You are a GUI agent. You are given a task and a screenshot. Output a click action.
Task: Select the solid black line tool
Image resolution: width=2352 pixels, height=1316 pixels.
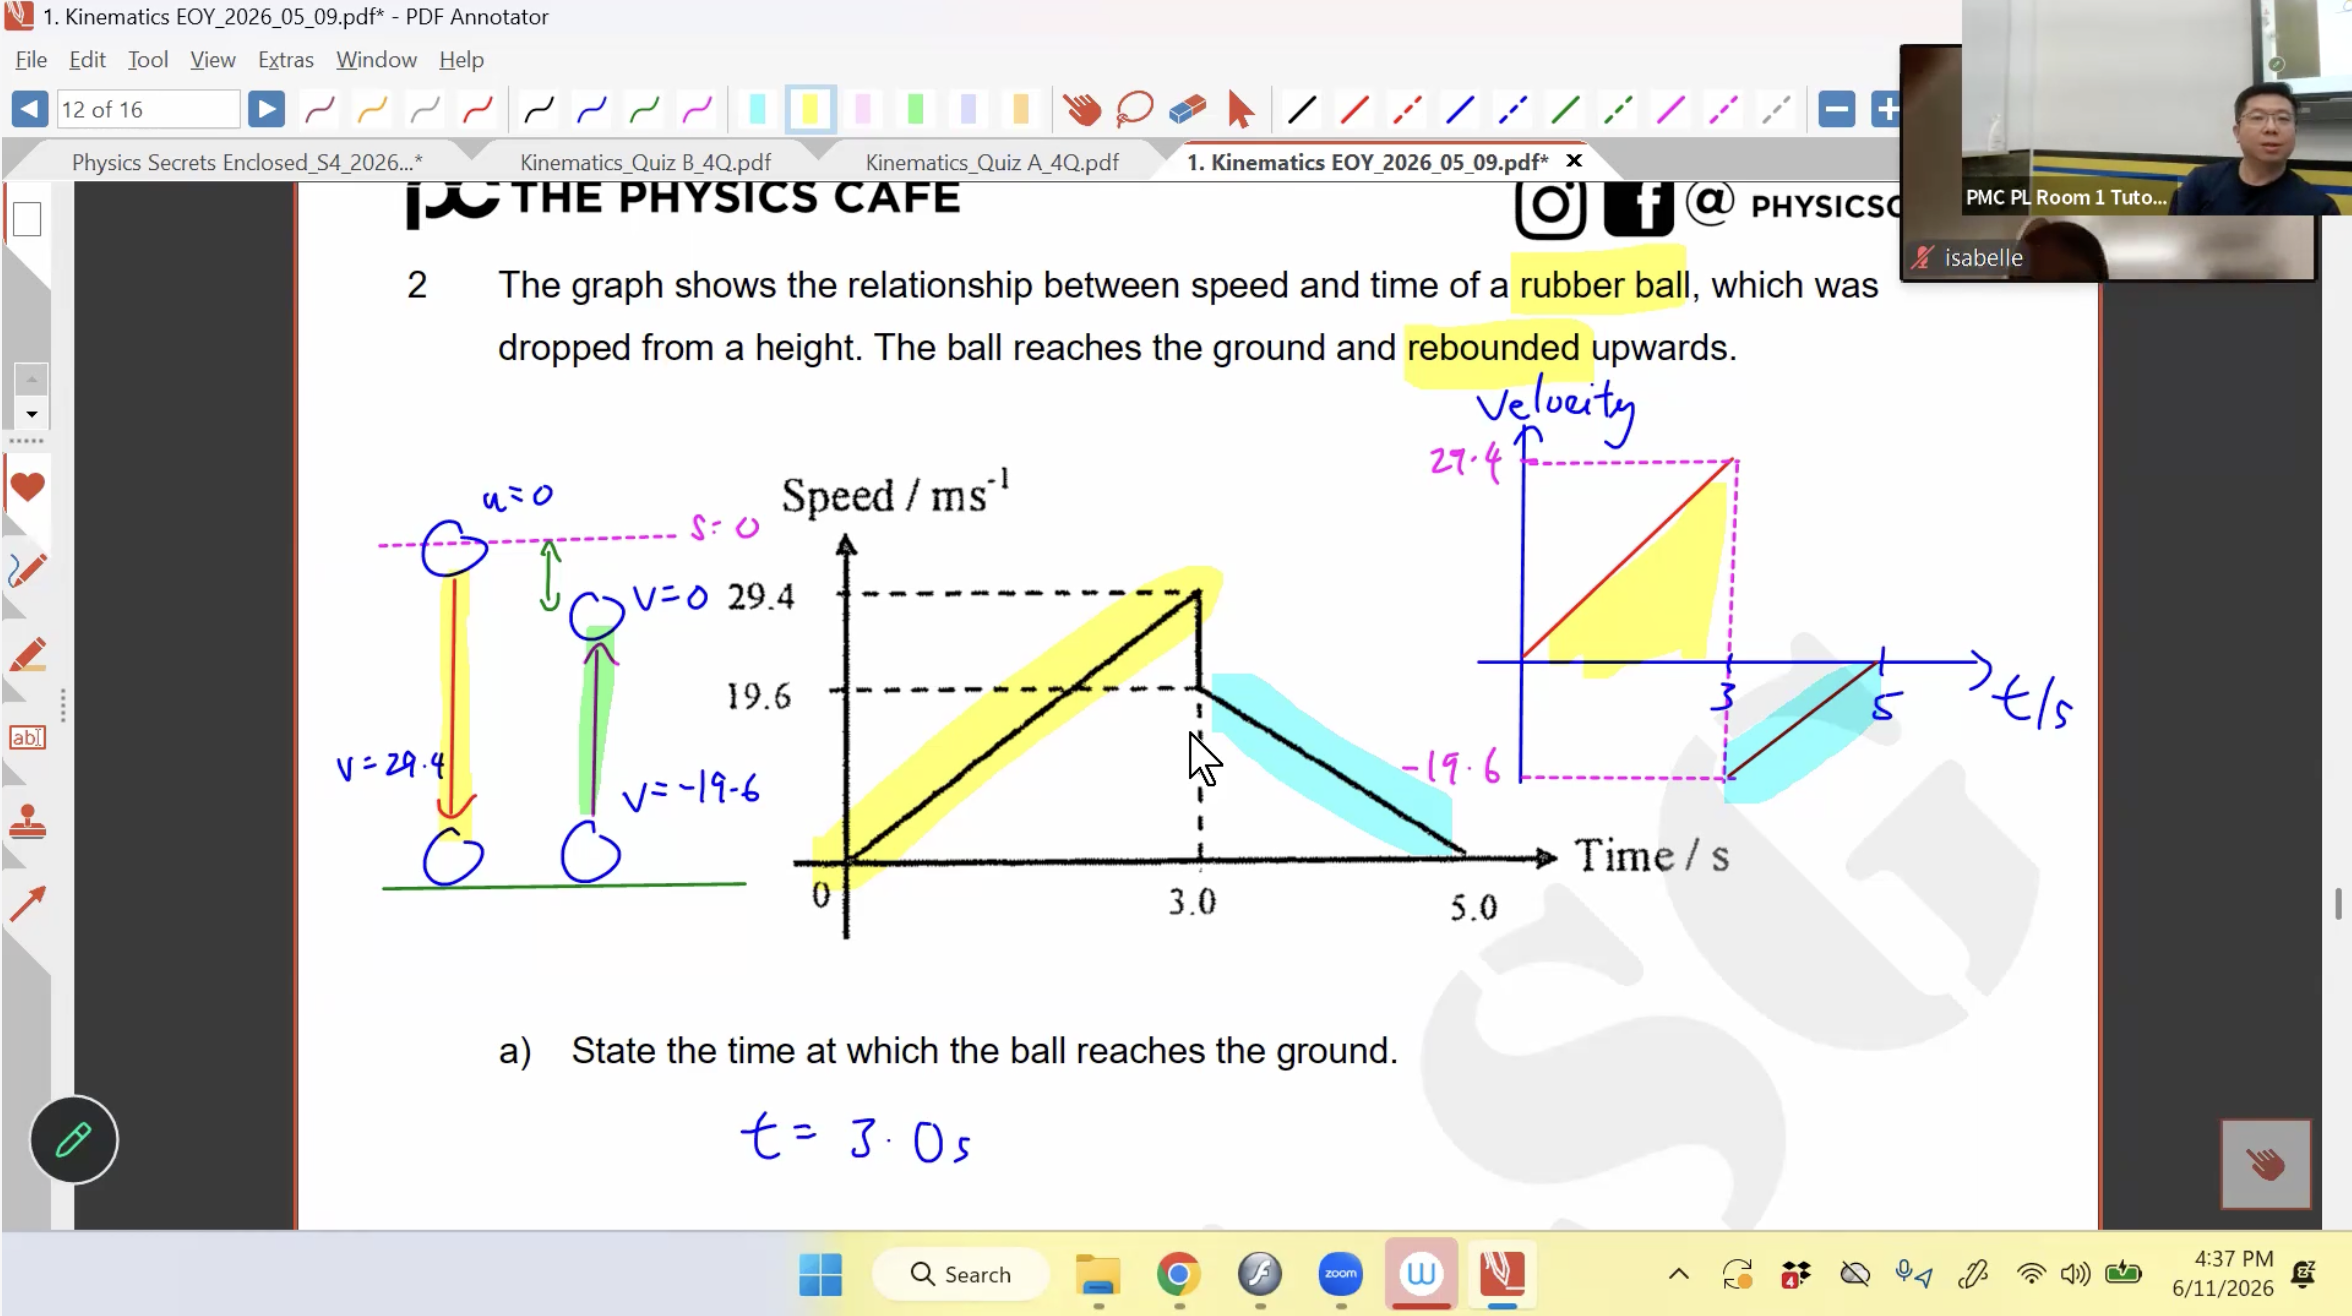tap(1301, 109)
